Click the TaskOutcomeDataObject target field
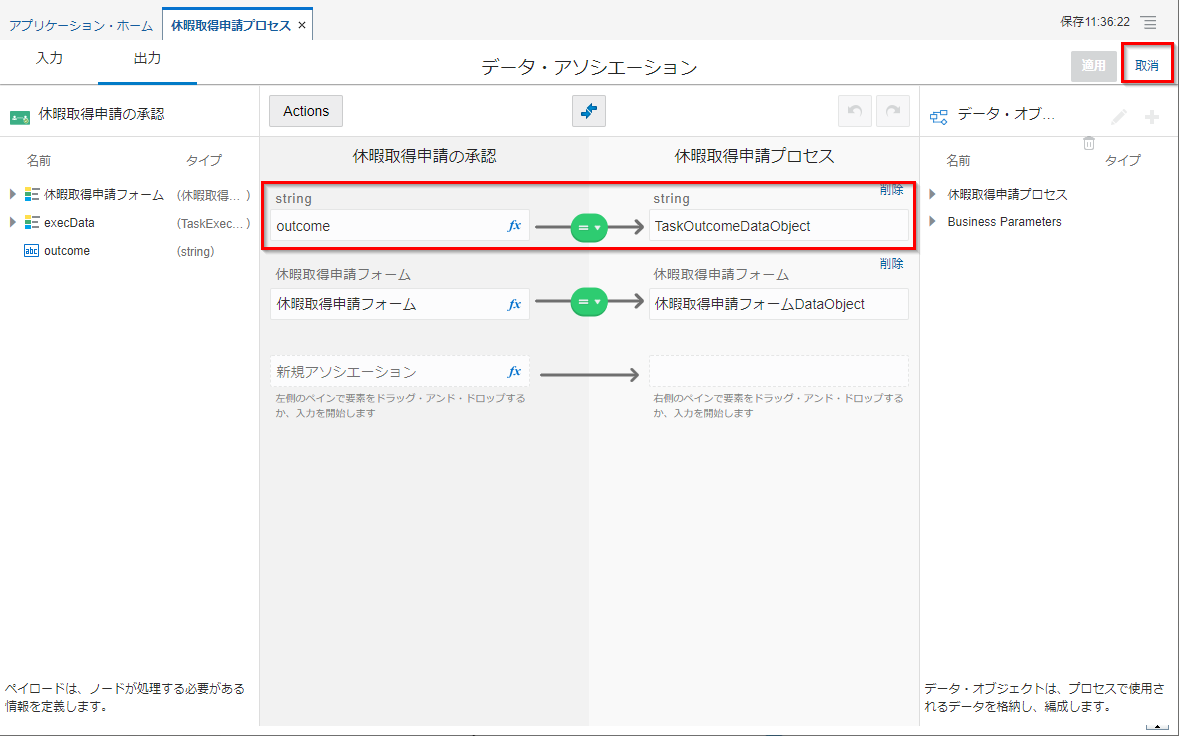 pyautogui.click(x=778, y=226)
